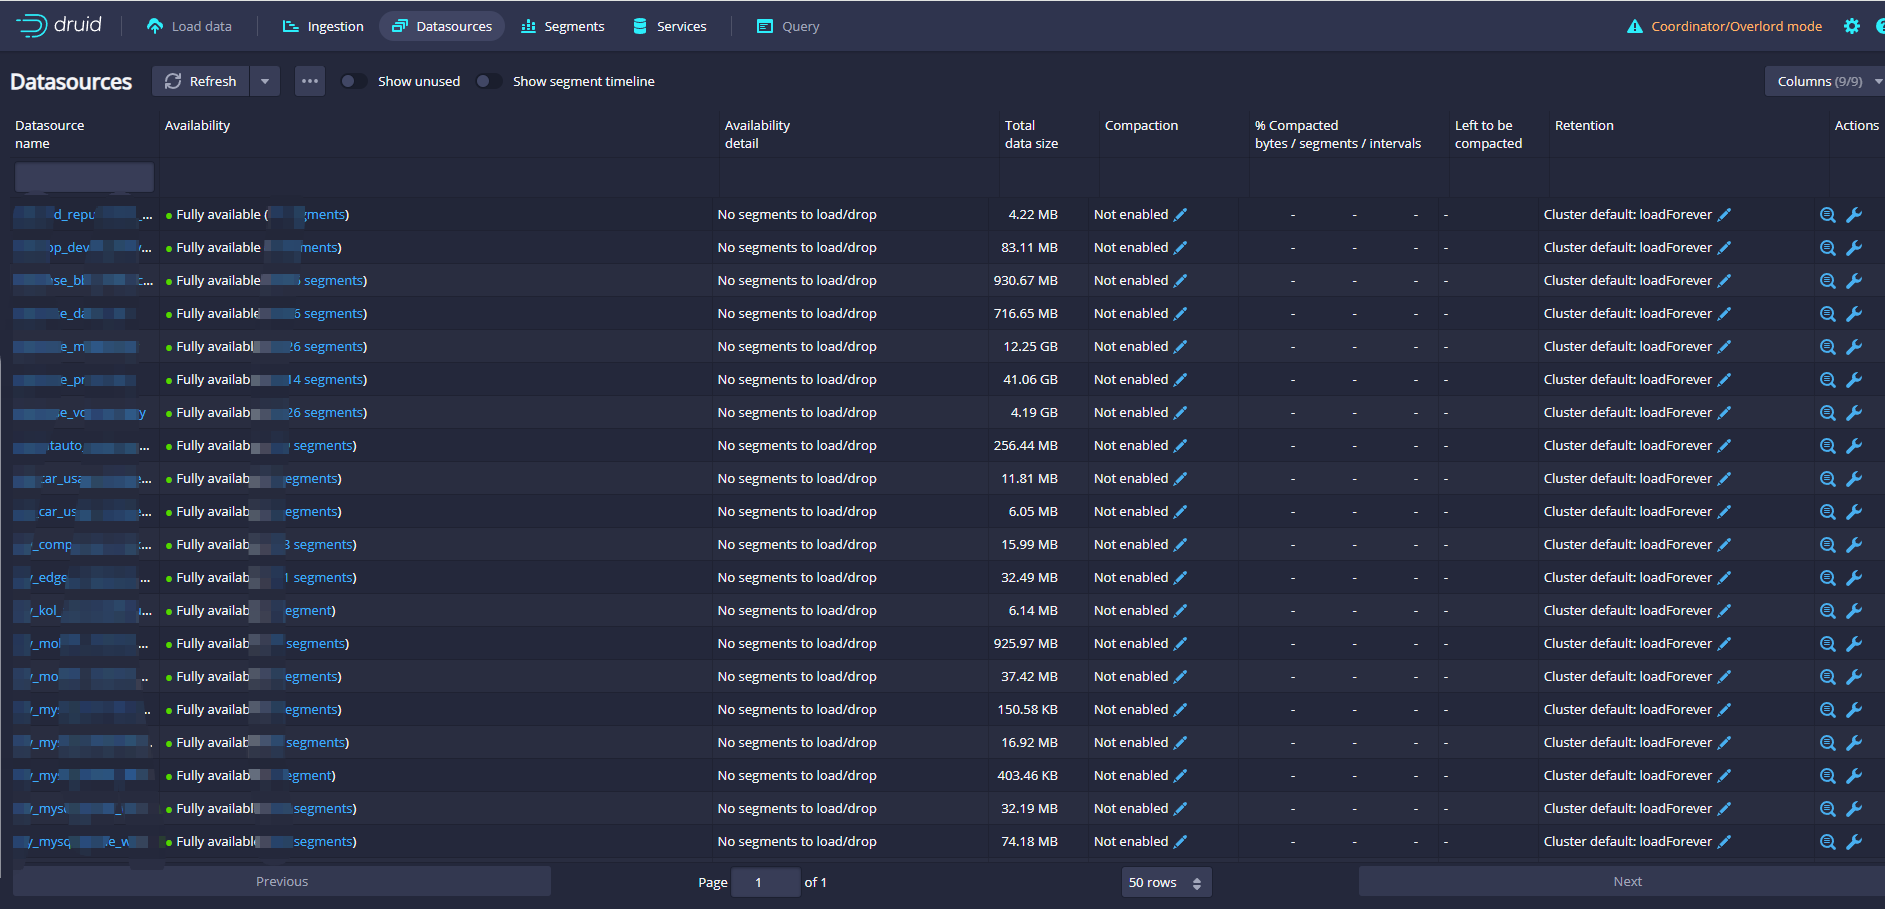This screenshot has width=1885, height=909.
Task: Switch to the Segments tab
Action: coord(563,27)
